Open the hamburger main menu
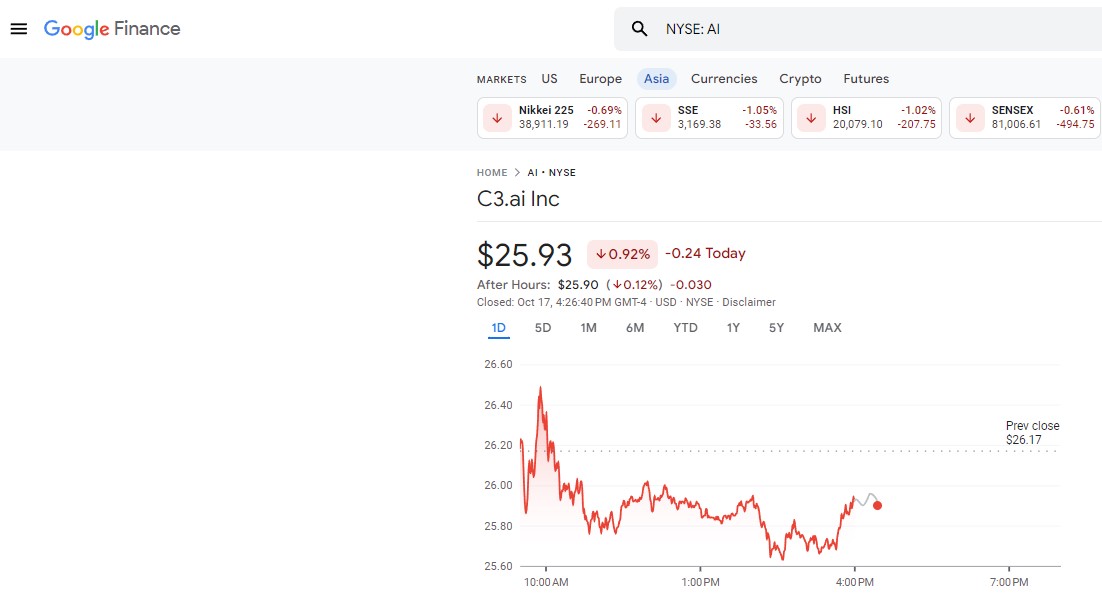This screenshot has height=599, width=1102. click(19, 29)
